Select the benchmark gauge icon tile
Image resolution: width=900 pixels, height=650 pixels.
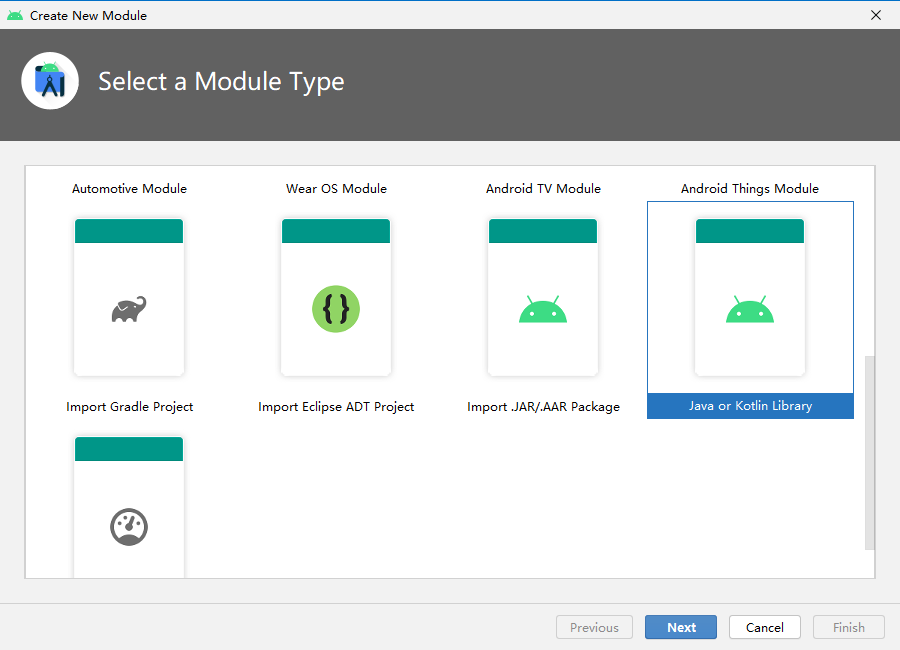(x=129, y=526)
